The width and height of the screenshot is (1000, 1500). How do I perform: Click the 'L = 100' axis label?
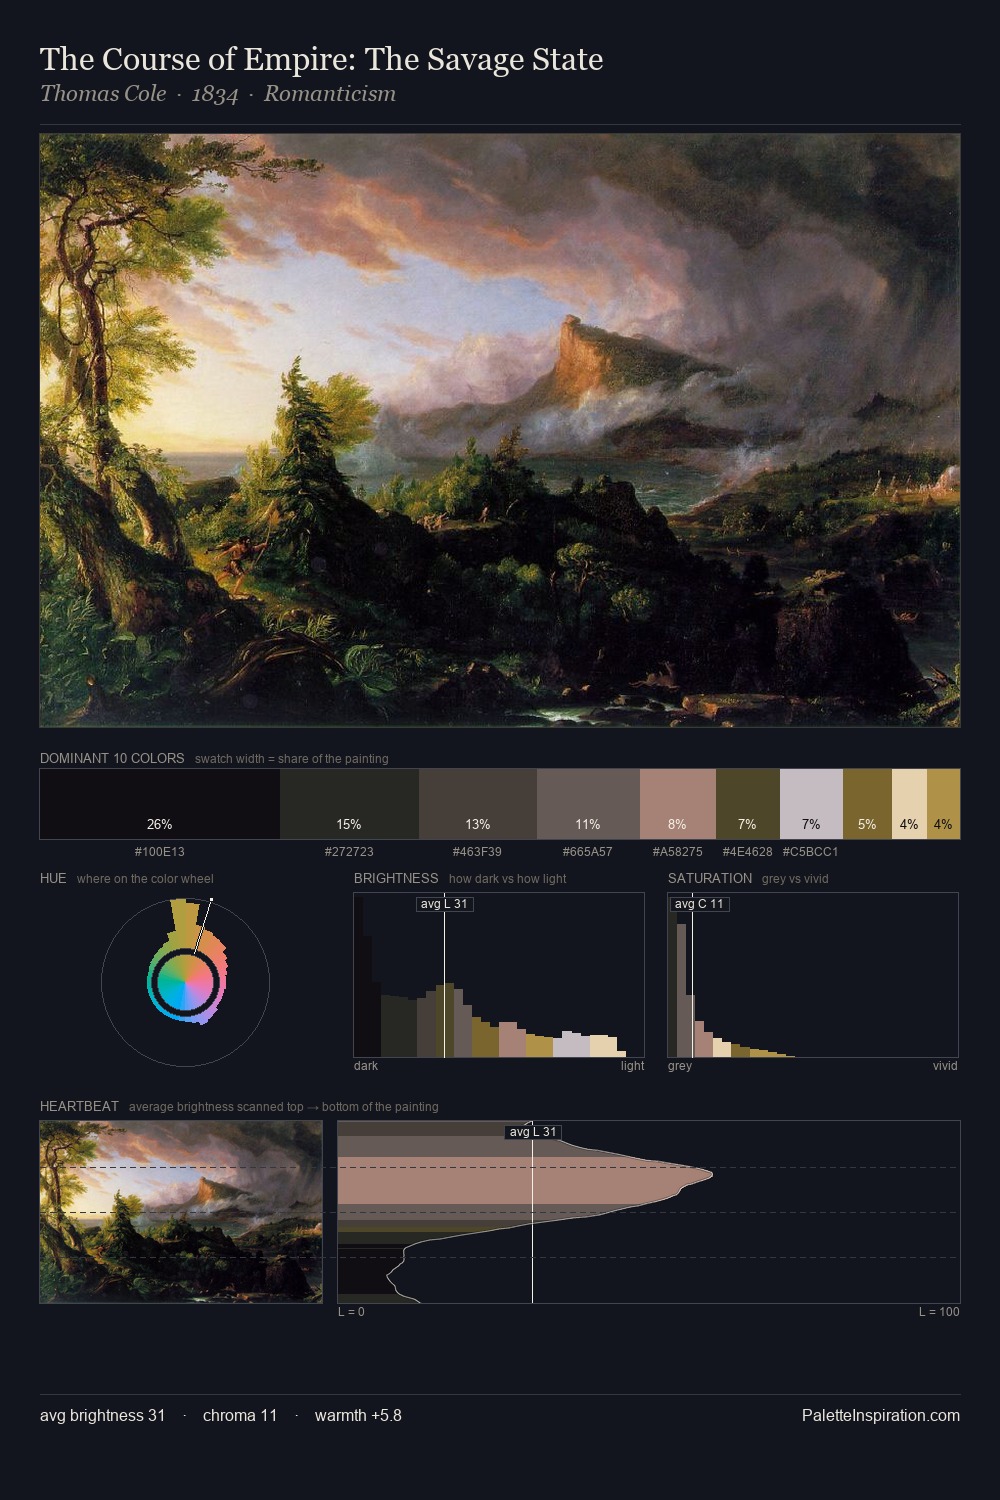pos(939,1312)
